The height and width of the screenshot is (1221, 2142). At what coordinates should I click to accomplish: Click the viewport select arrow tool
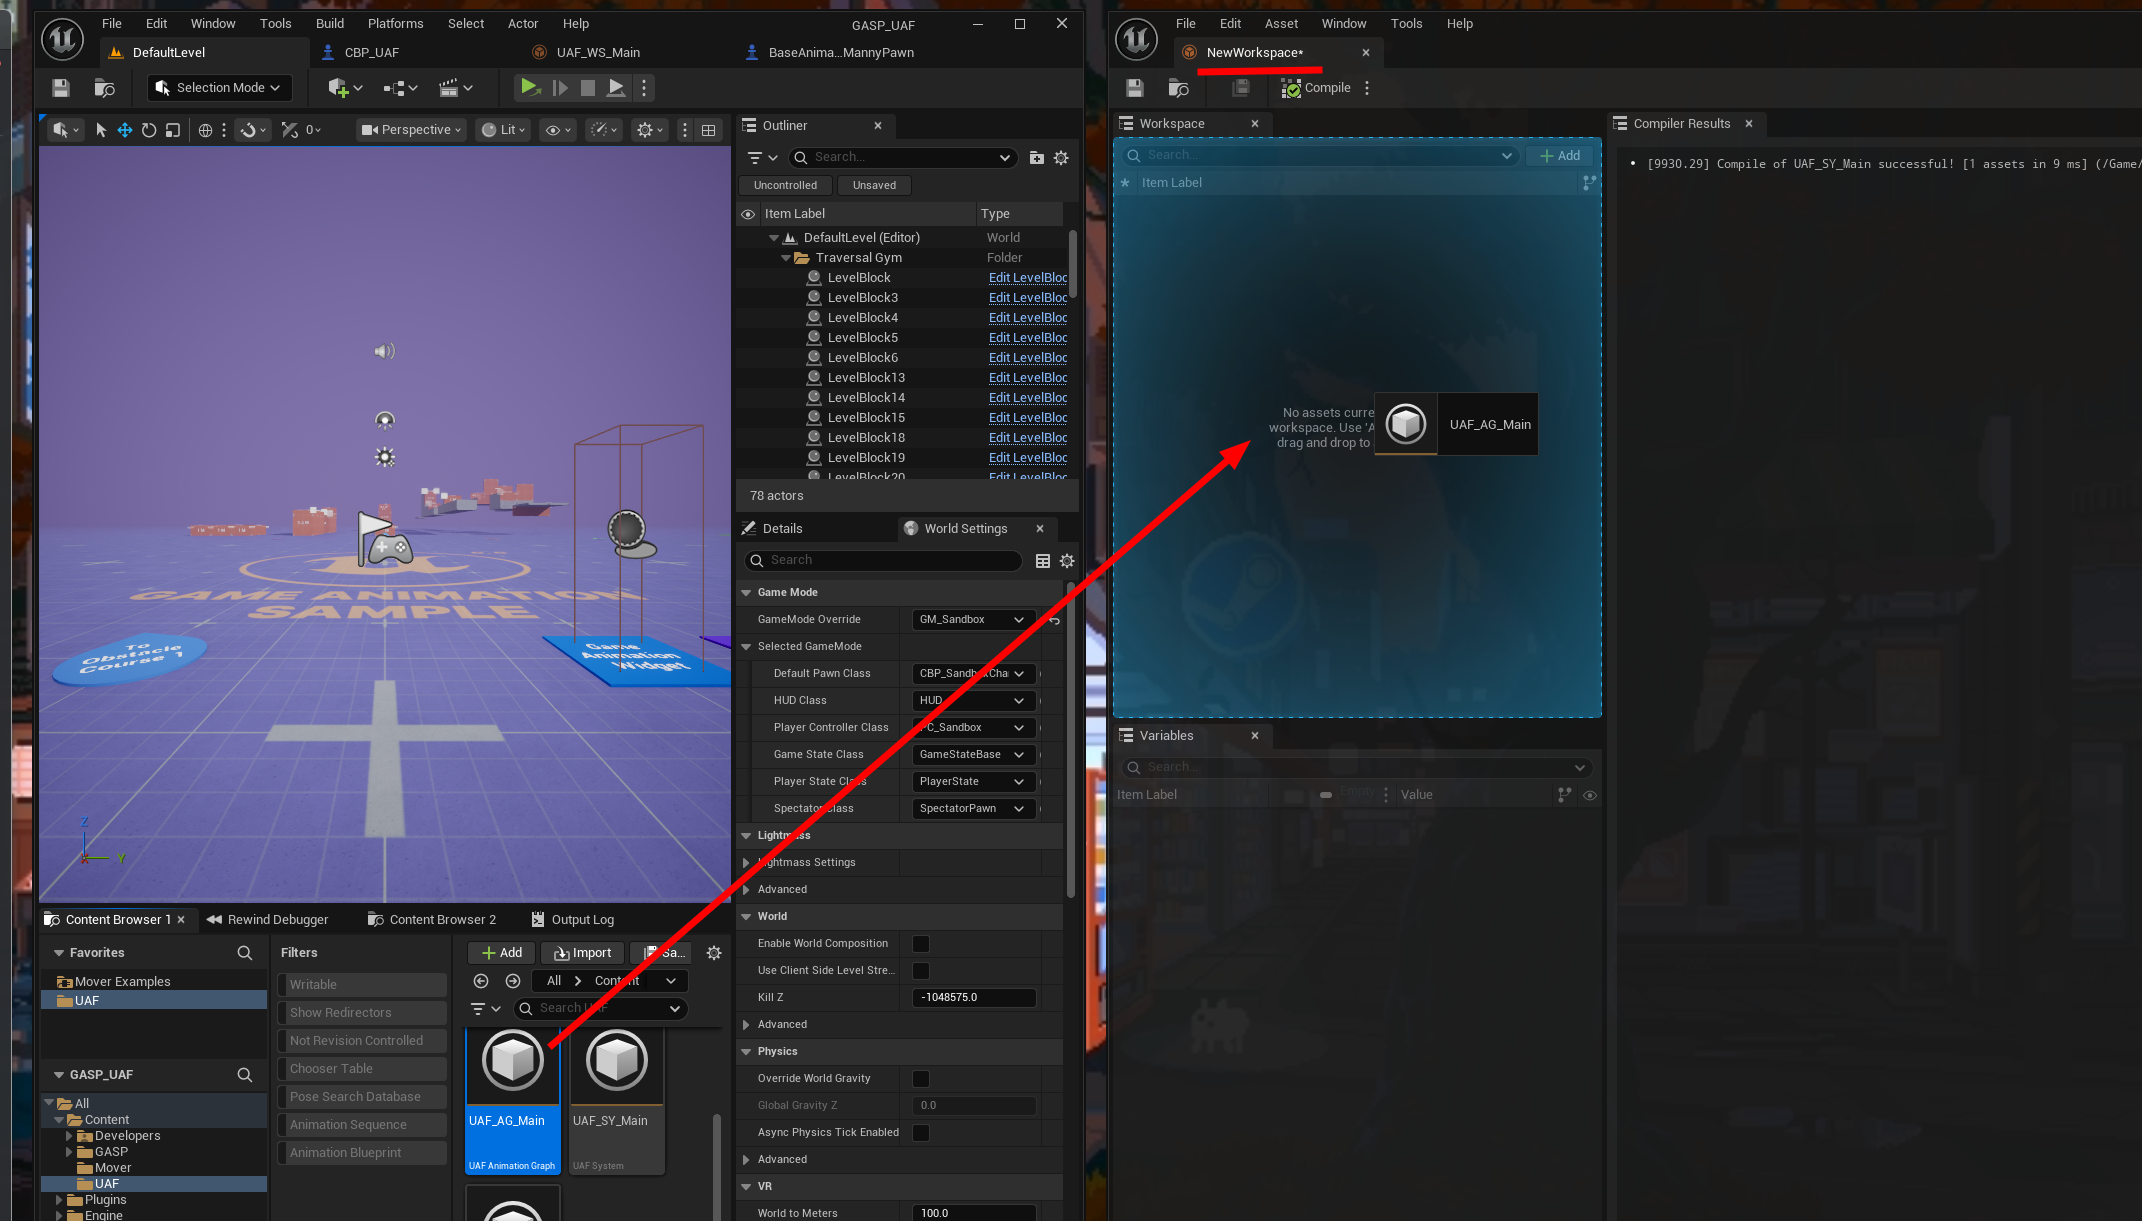coord(101,130)
